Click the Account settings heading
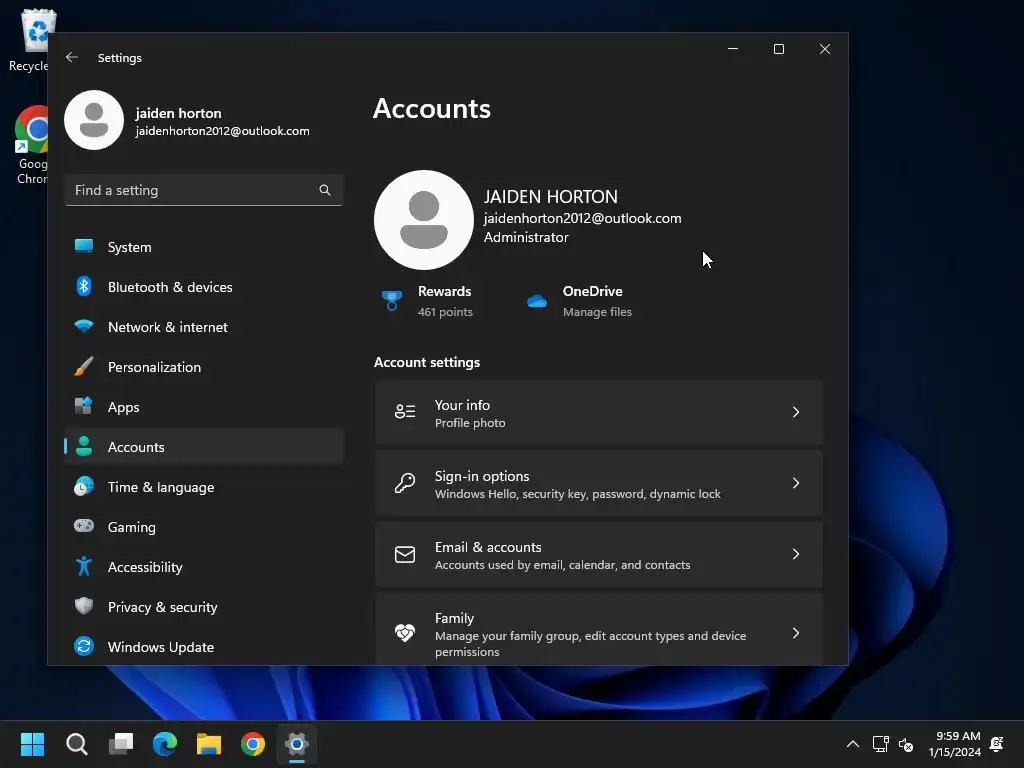The image size is (1024, 768). pos(426,362)
